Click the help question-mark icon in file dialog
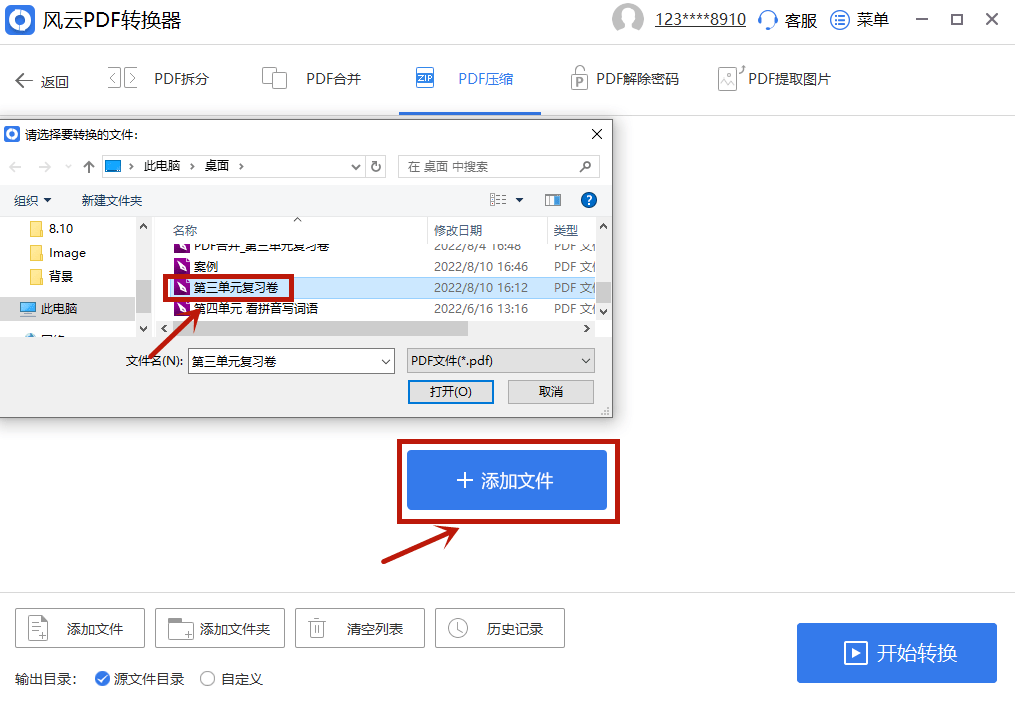The height and width of the screenshot is (710, 1015). tap(589, 200)
